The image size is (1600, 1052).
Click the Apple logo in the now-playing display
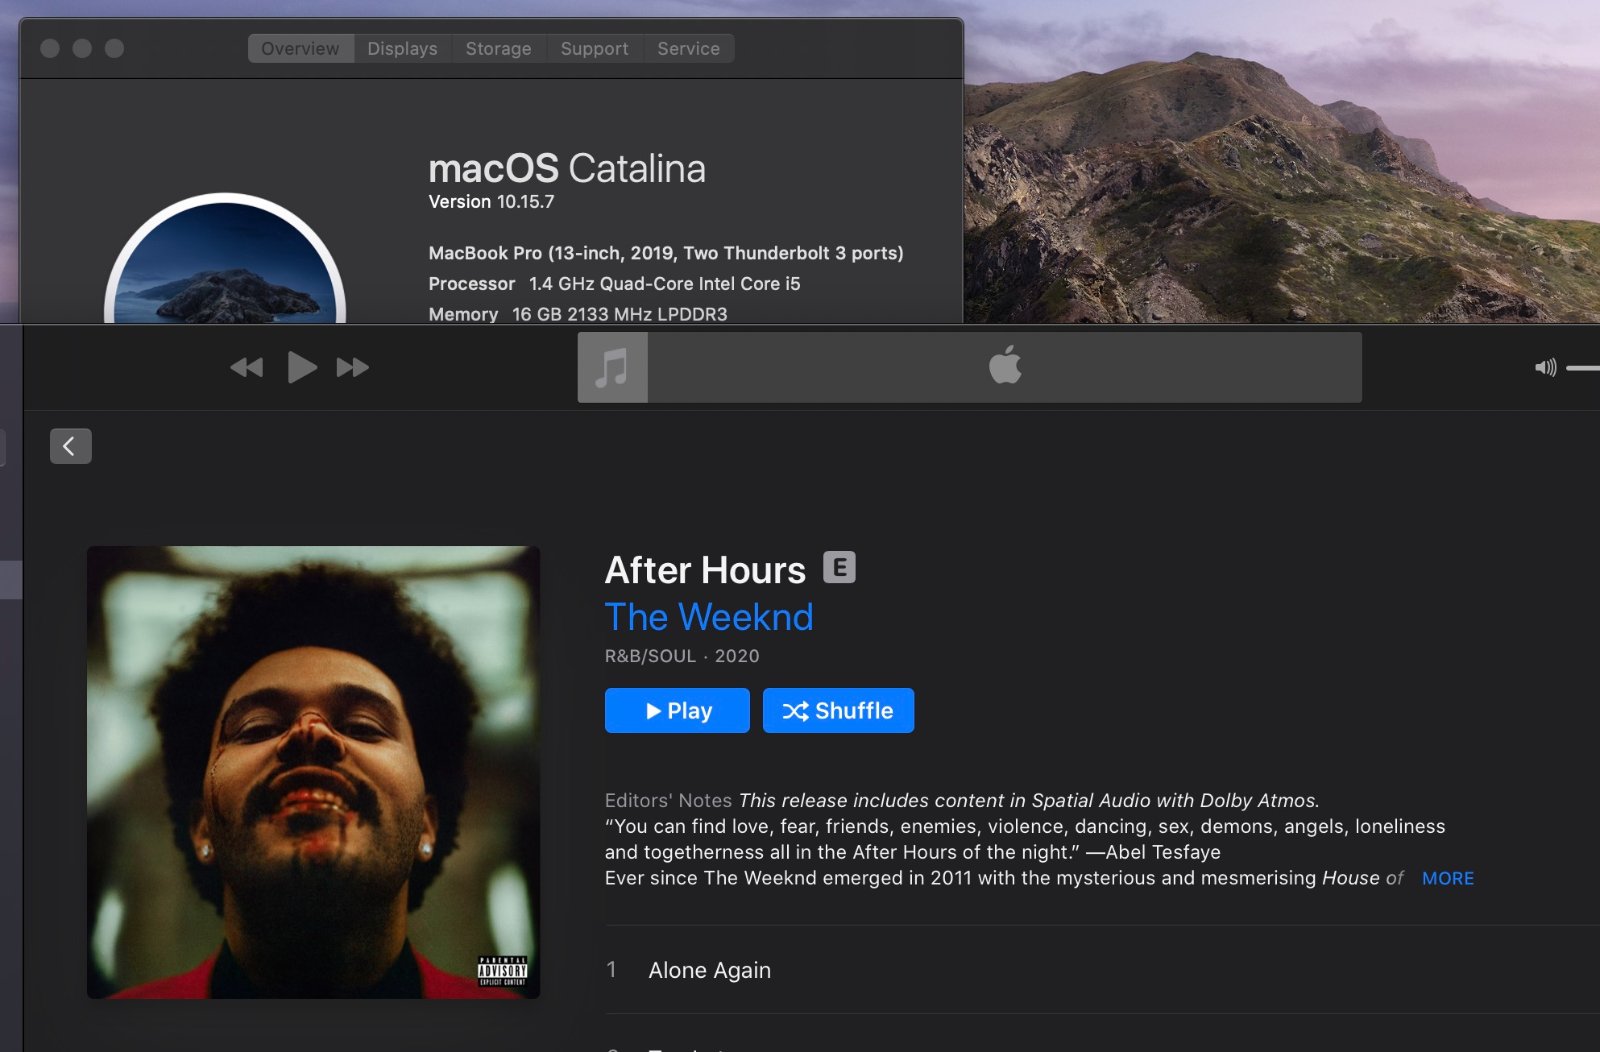point(1005,365)
